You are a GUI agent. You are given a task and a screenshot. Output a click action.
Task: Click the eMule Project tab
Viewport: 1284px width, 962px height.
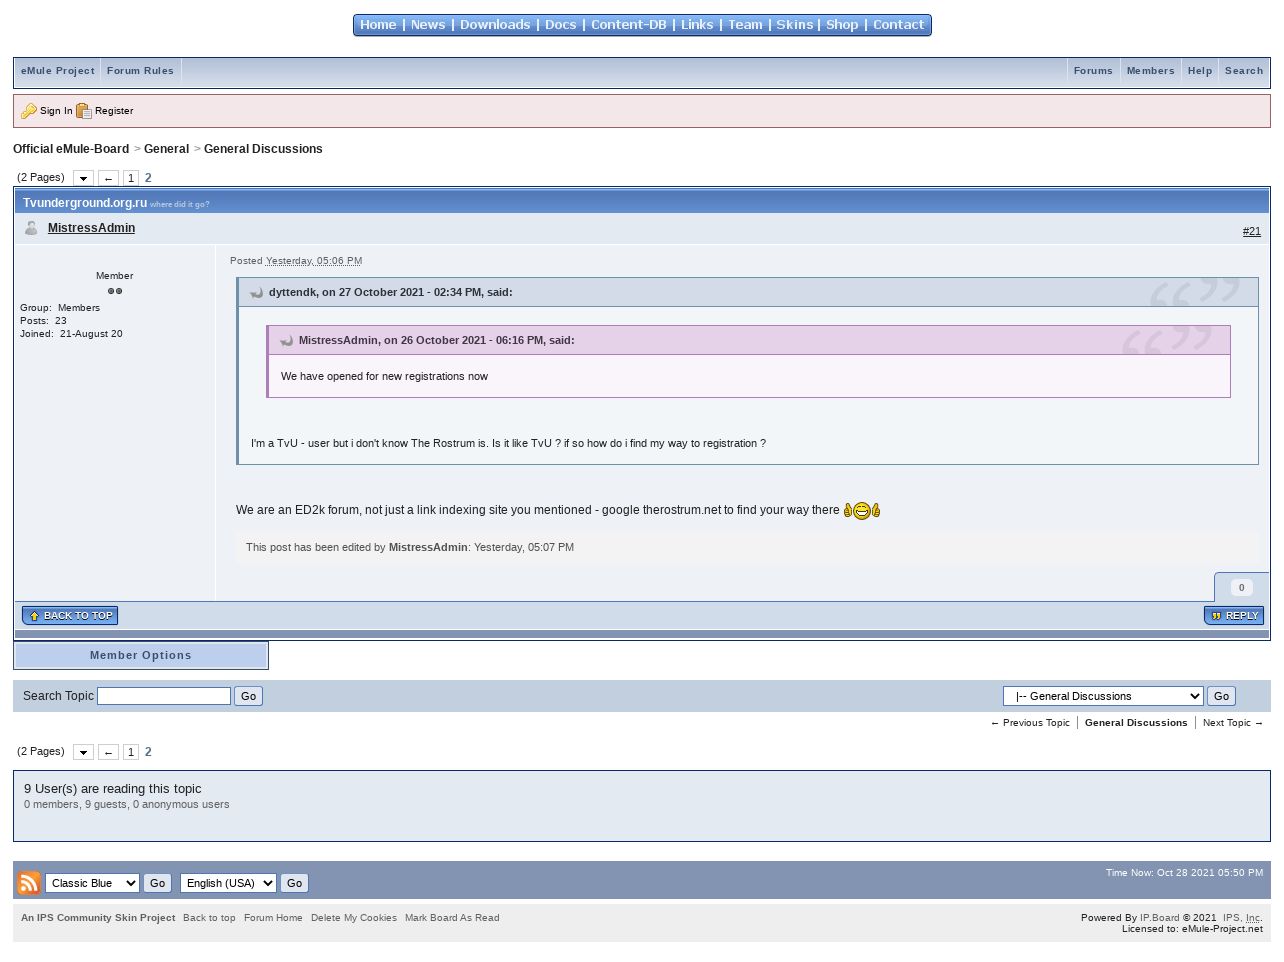[58, 71]
